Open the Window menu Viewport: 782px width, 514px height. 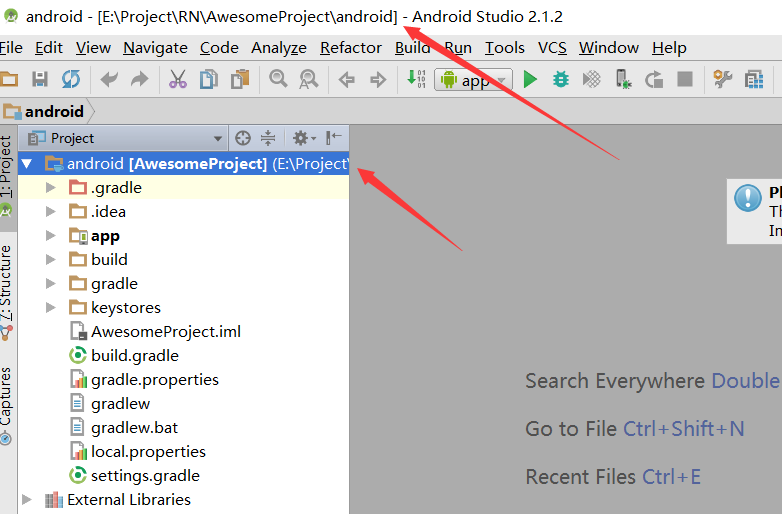click(x=609, y=48)
